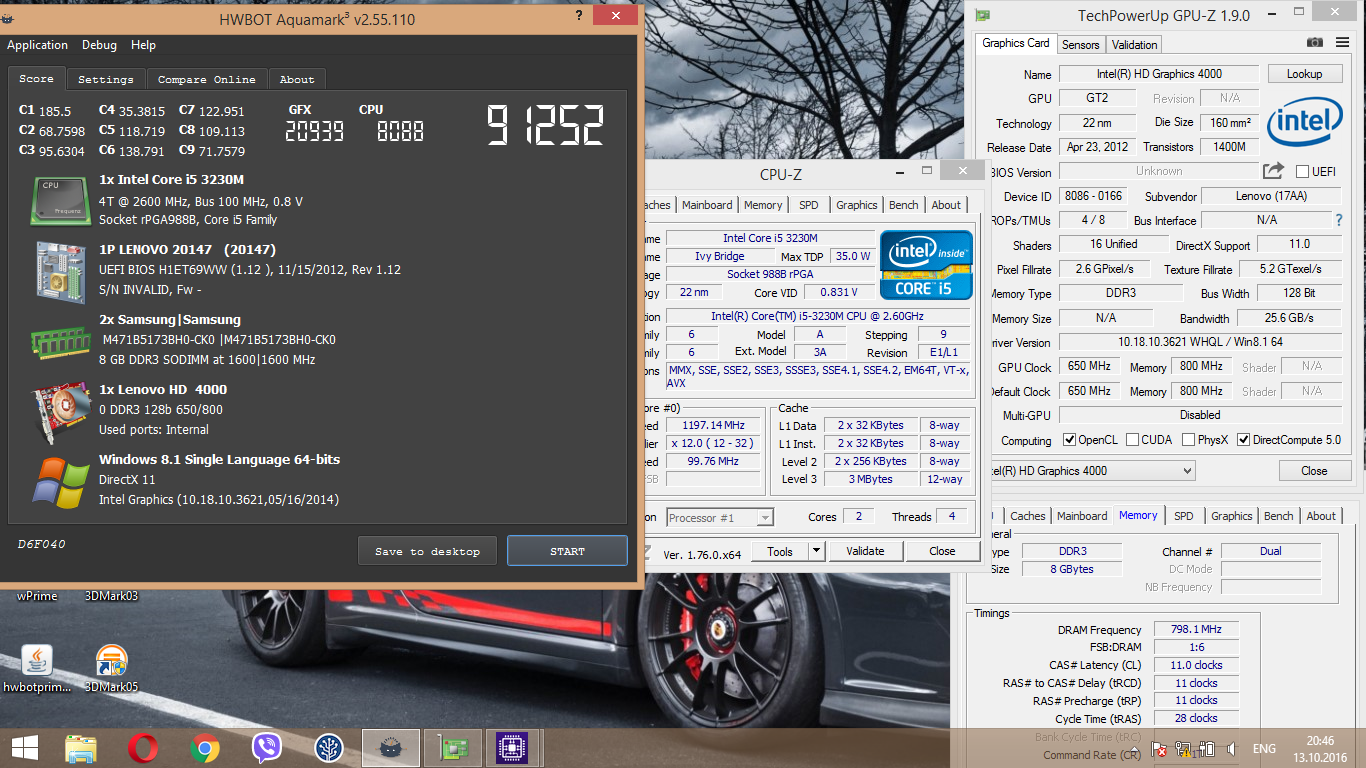Open the Windows Start button
The image size is (1366, 768).
(x=25, y=748)
